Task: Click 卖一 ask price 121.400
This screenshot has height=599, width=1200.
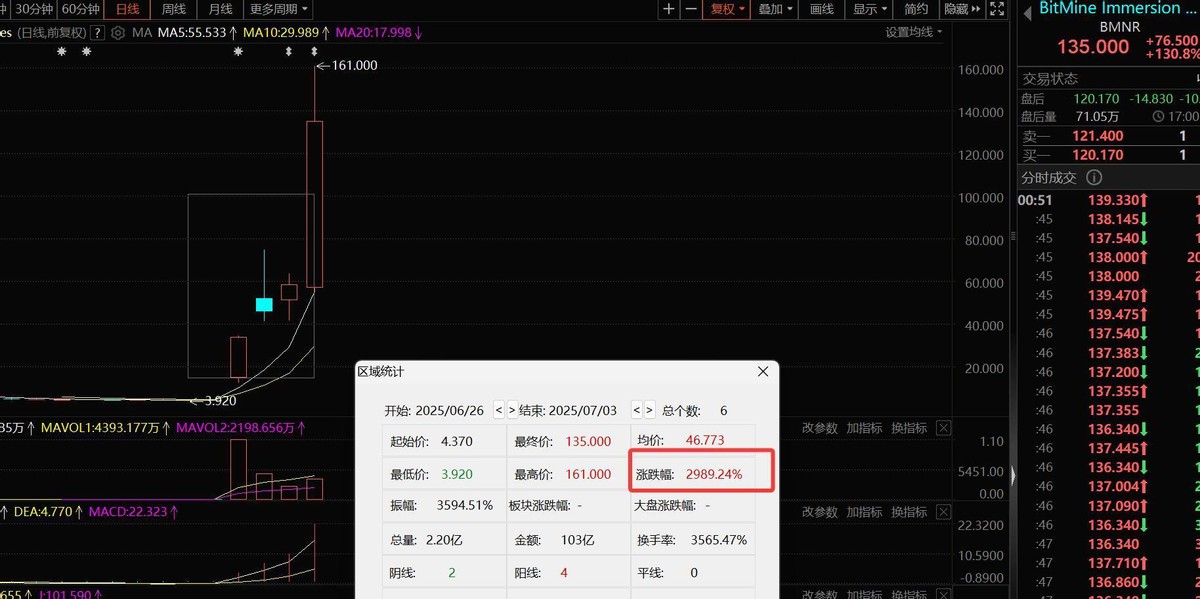Action: tap(1097, 136)
